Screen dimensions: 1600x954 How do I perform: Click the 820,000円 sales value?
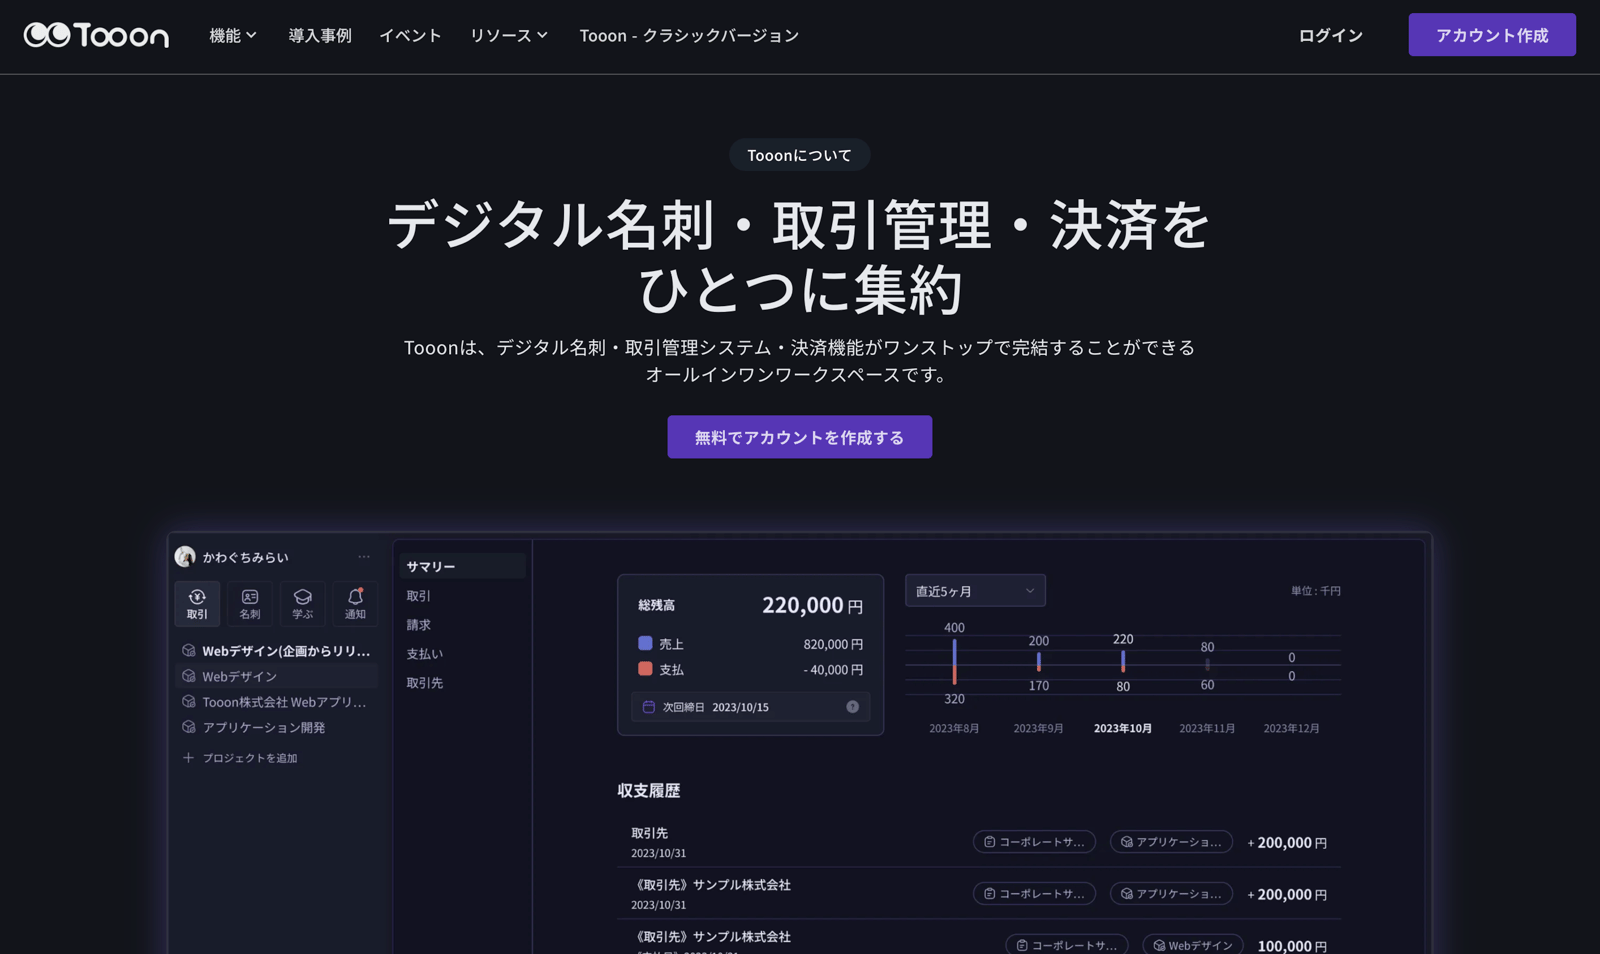point(833,645)
